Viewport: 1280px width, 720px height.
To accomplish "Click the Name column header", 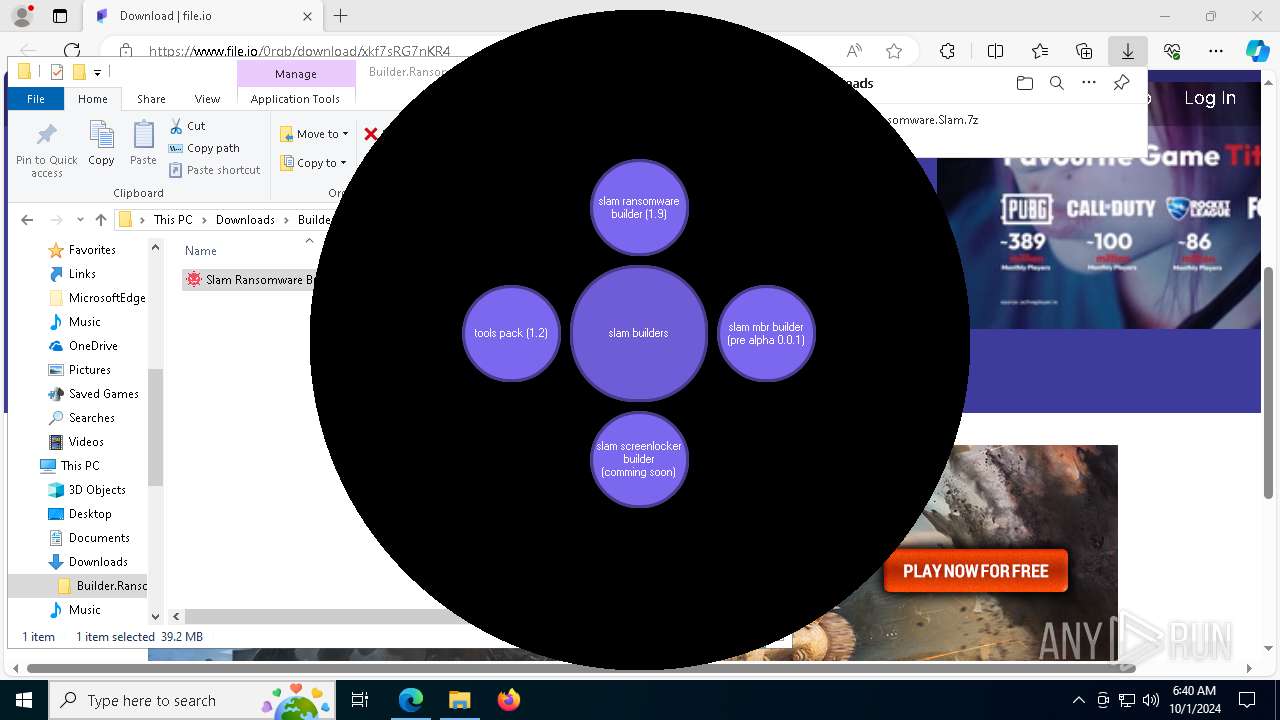I will [x=201, y=251].
